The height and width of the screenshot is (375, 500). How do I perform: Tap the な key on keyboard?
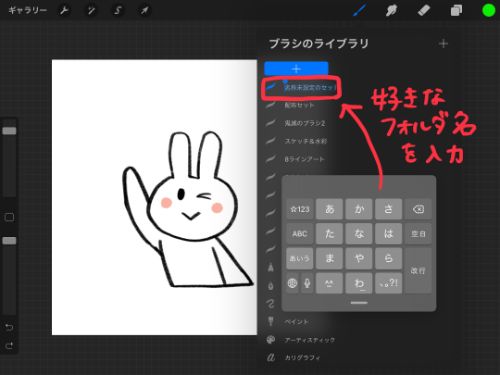pyautogui.click(x=359, y=234)
